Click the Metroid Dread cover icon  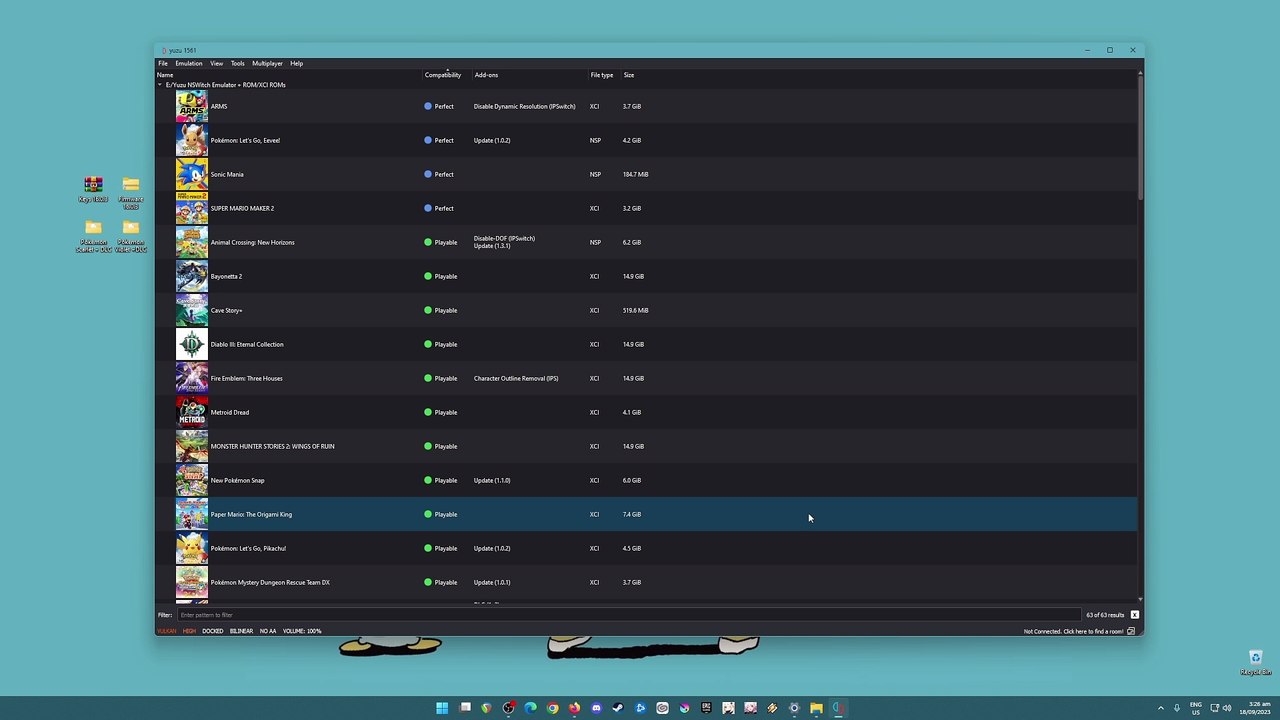(x=191, y=412)
